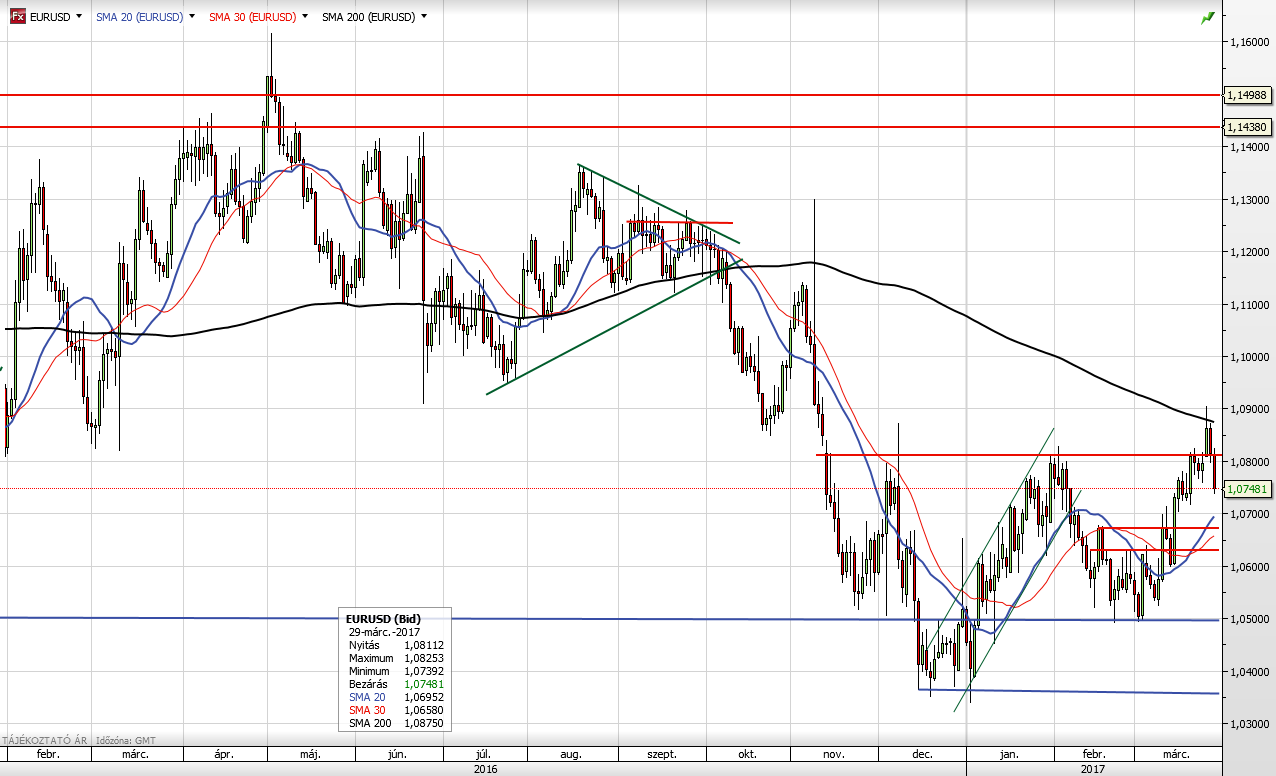Open the EURUSD instrument dropdown arrow
This screenshot has width=1276, height=776.
(x=79, y=17)
